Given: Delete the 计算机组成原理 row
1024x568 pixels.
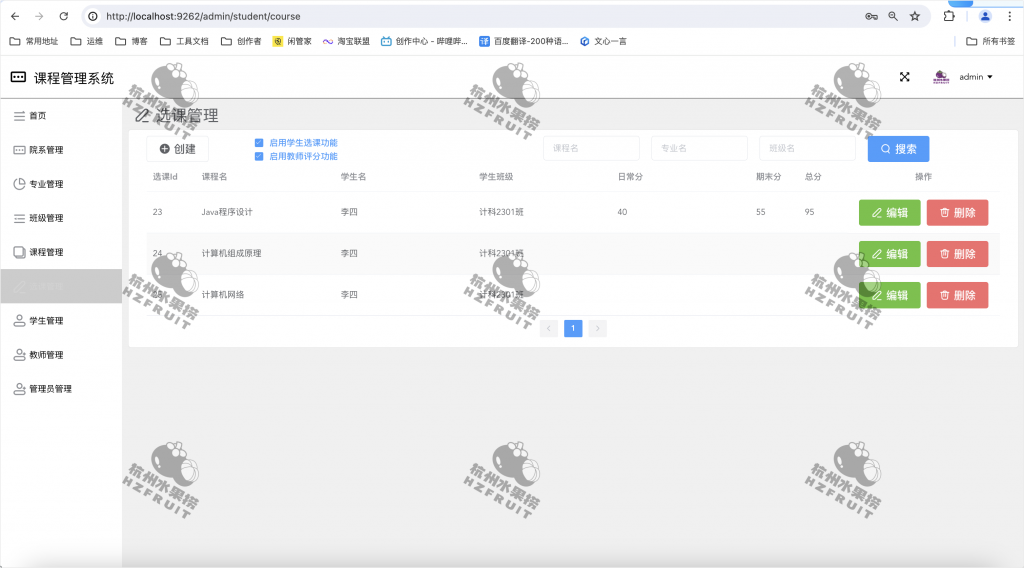Looking at the screenshot, I should click(x=957, y=254).
